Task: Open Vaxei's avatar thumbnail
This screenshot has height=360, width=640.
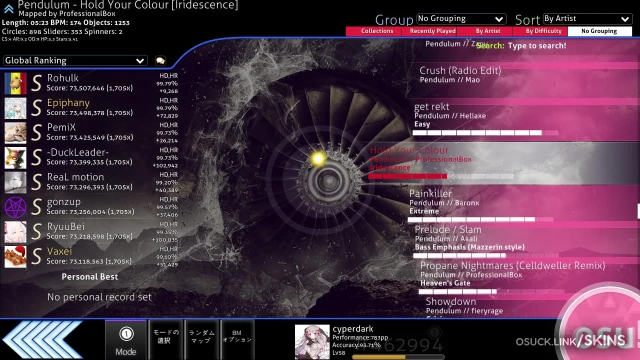Action: [x=15, y=257]
